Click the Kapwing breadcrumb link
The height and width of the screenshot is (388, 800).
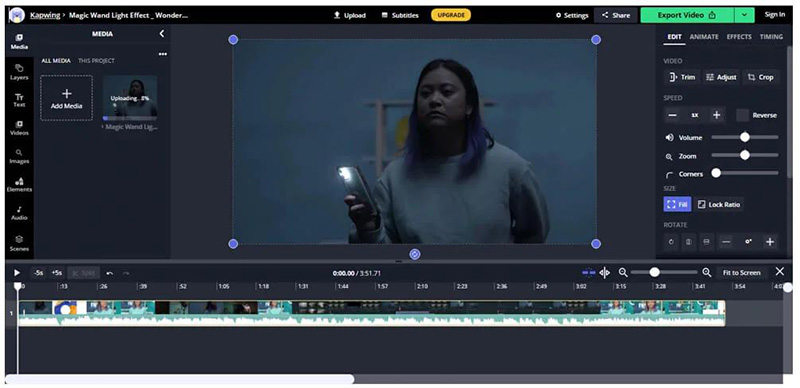44,15
